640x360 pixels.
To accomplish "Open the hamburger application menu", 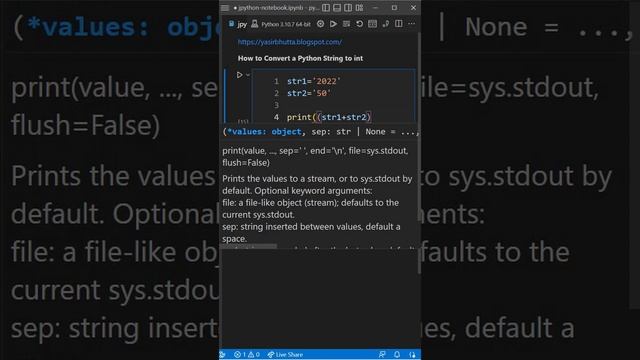I will [225, 8].
